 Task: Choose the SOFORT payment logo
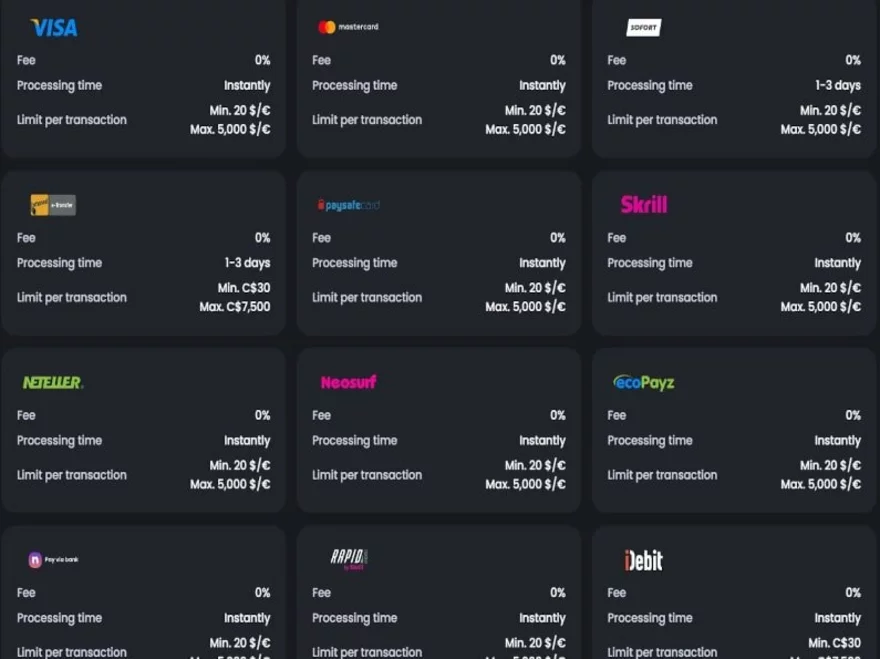click(643, 27)
